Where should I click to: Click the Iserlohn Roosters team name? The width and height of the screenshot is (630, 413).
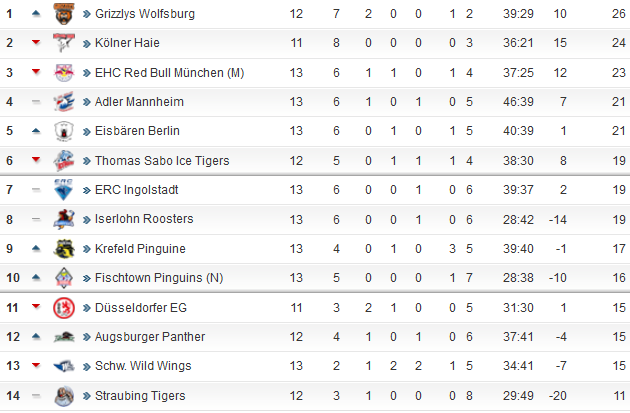144,219
